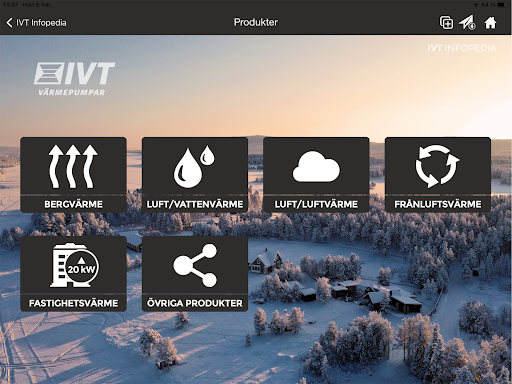
Task: Select the LUFT/VATTENVÄRME label
Action: pos(195,204)
